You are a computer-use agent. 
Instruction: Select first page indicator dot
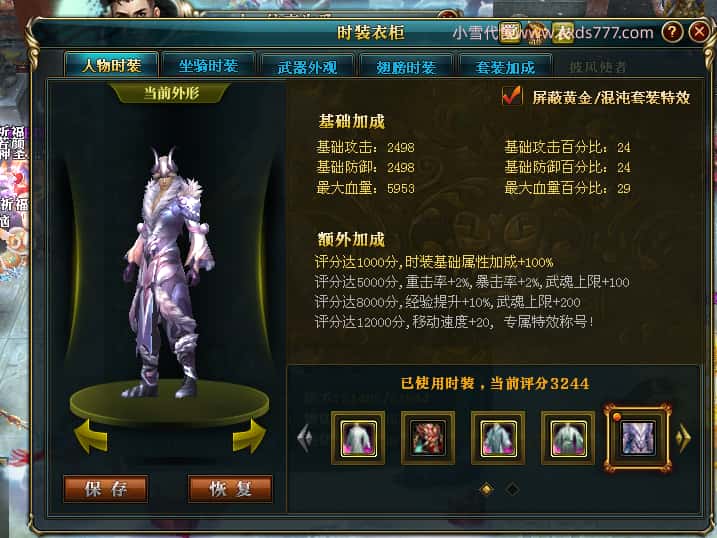(487, 490)
